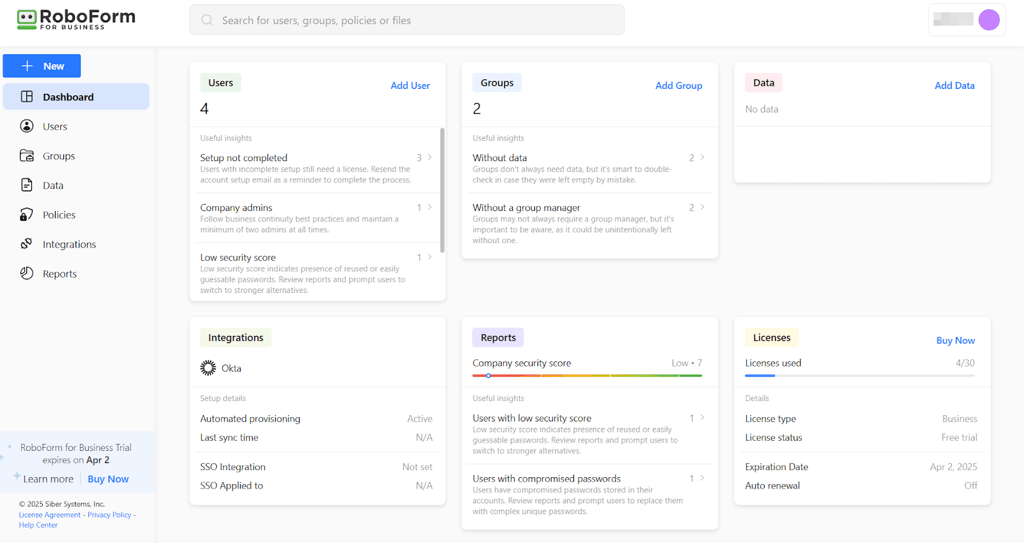Navigate to Data label in the sidebar
The height and width of the screenshot is (543, 1024).
53,186
